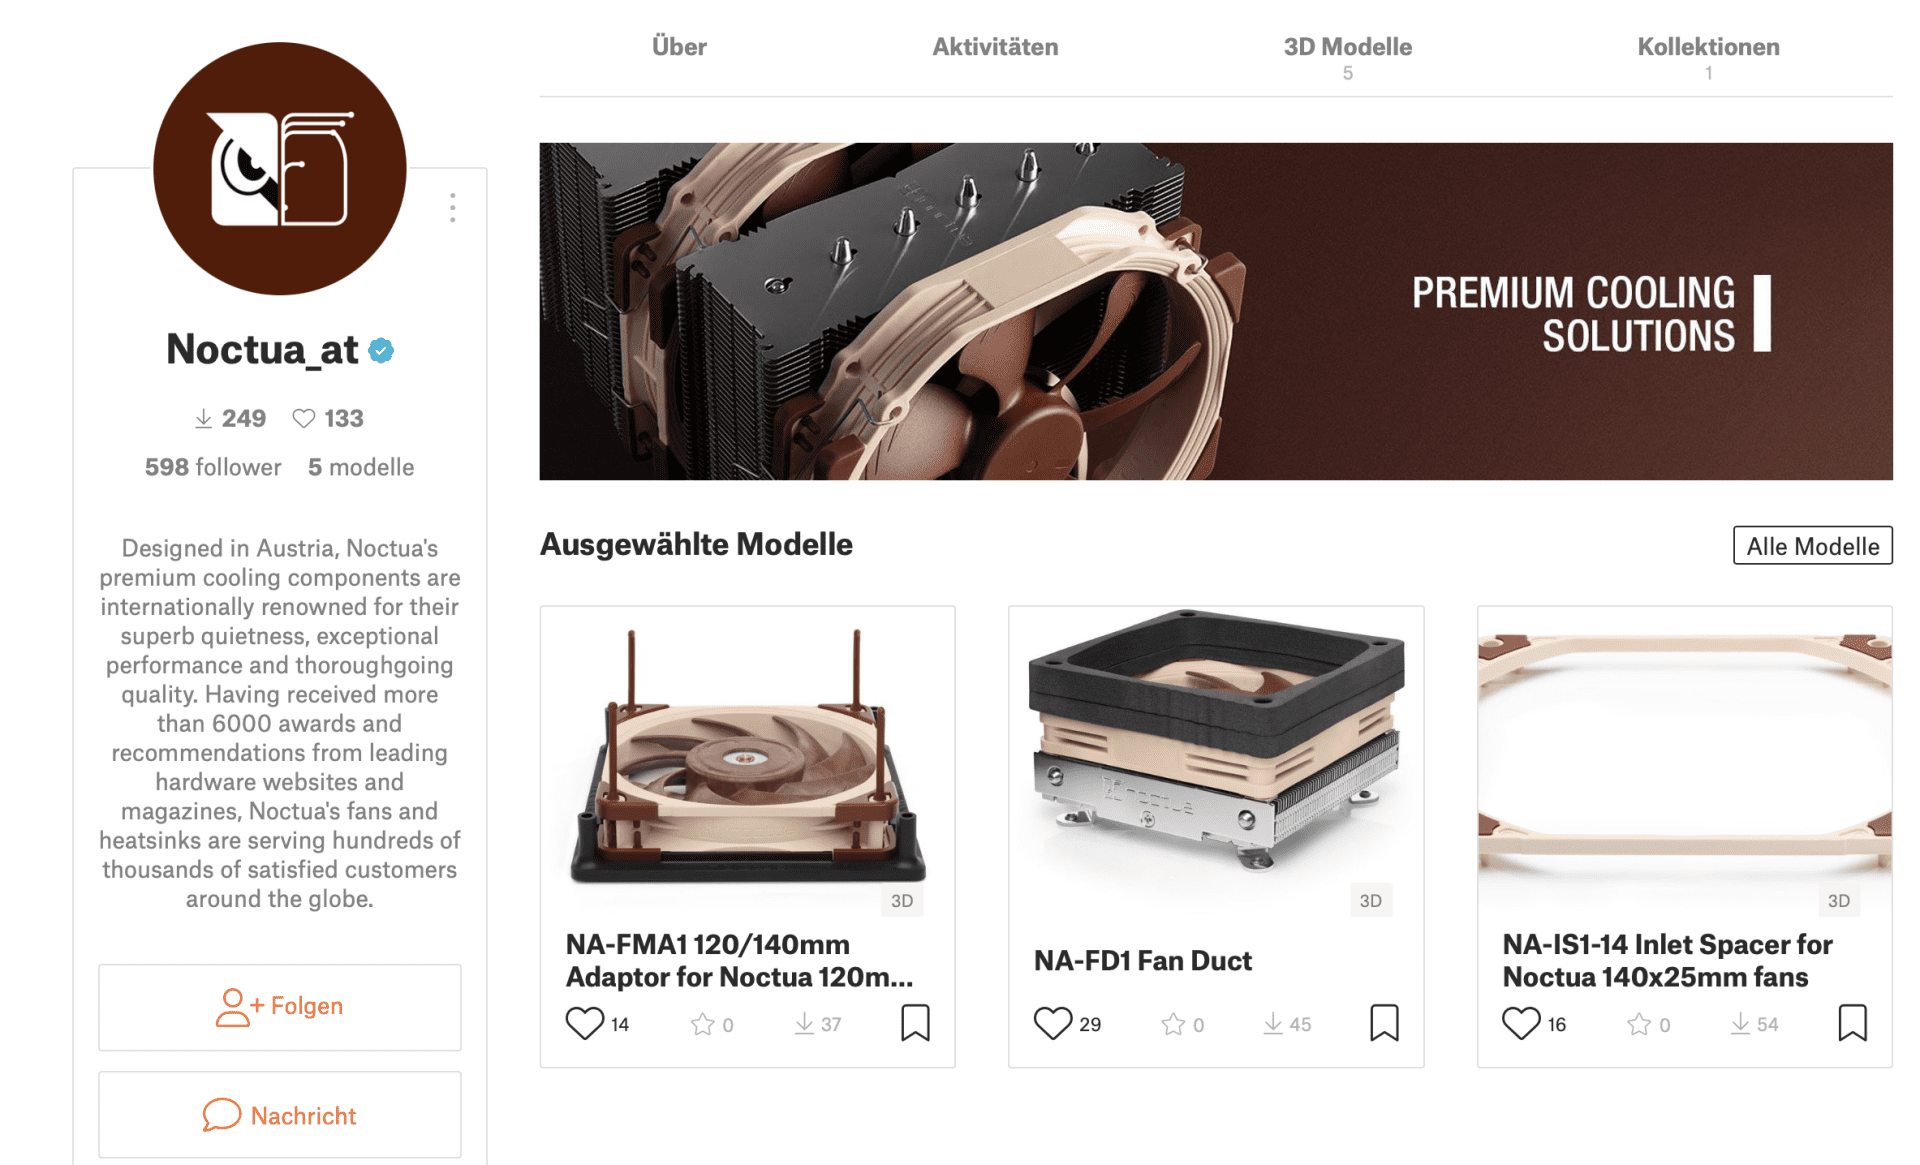Open the three-dot profile options menu
The height and width of the screenshot is (1165, 1920).
click(453, 207)
